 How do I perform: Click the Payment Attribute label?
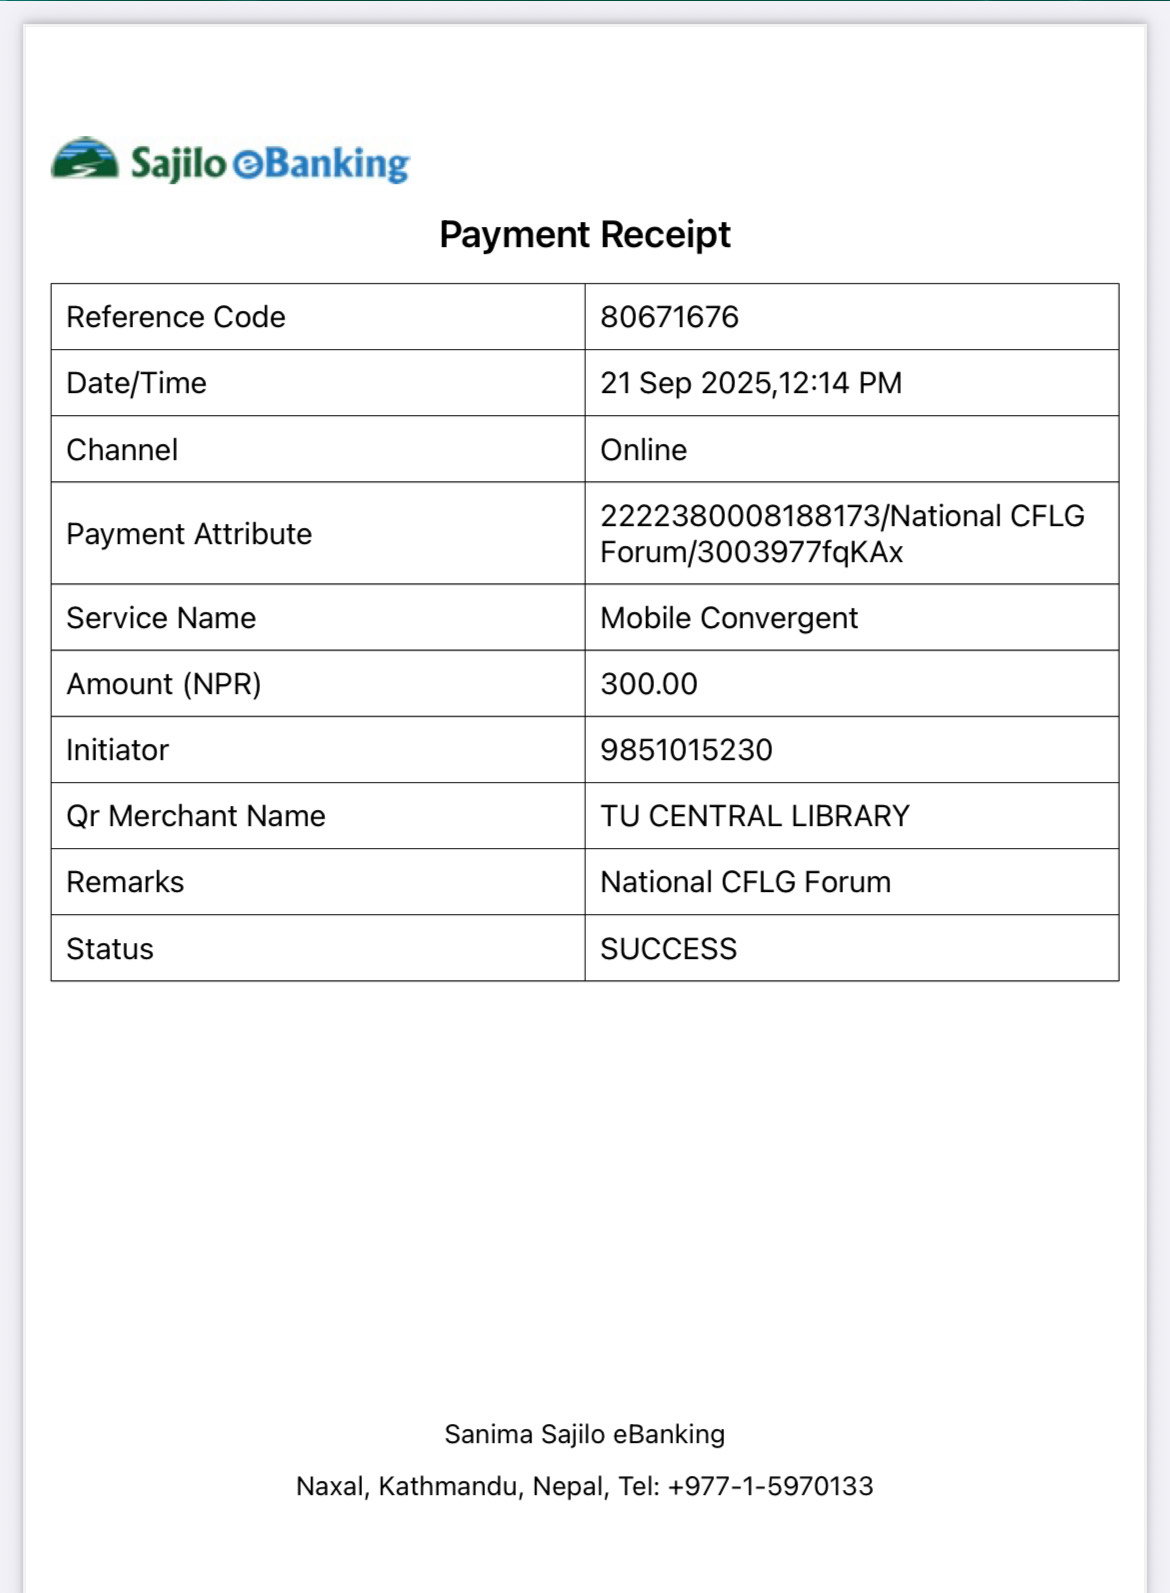[x=189, y=534]
